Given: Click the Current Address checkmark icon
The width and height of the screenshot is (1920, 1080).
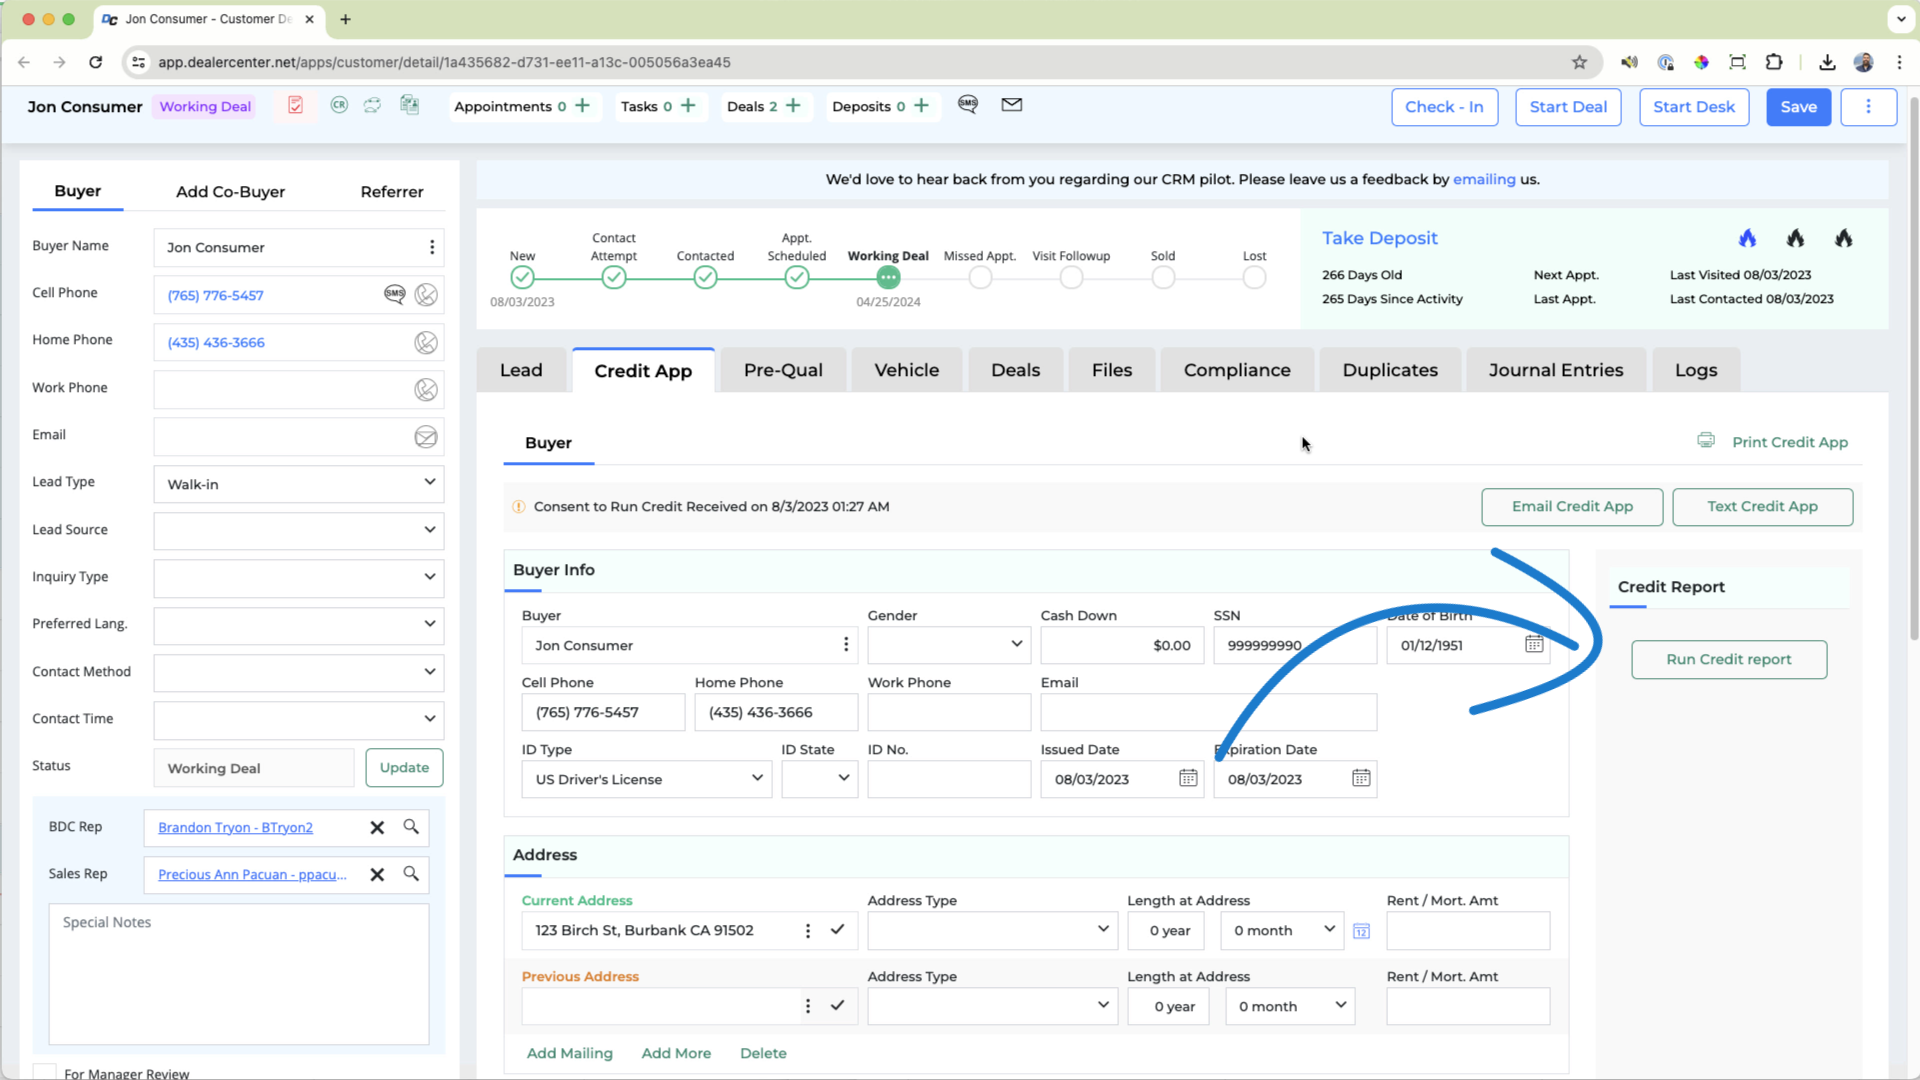Looking at the screenshot, I should coord(837,930).
